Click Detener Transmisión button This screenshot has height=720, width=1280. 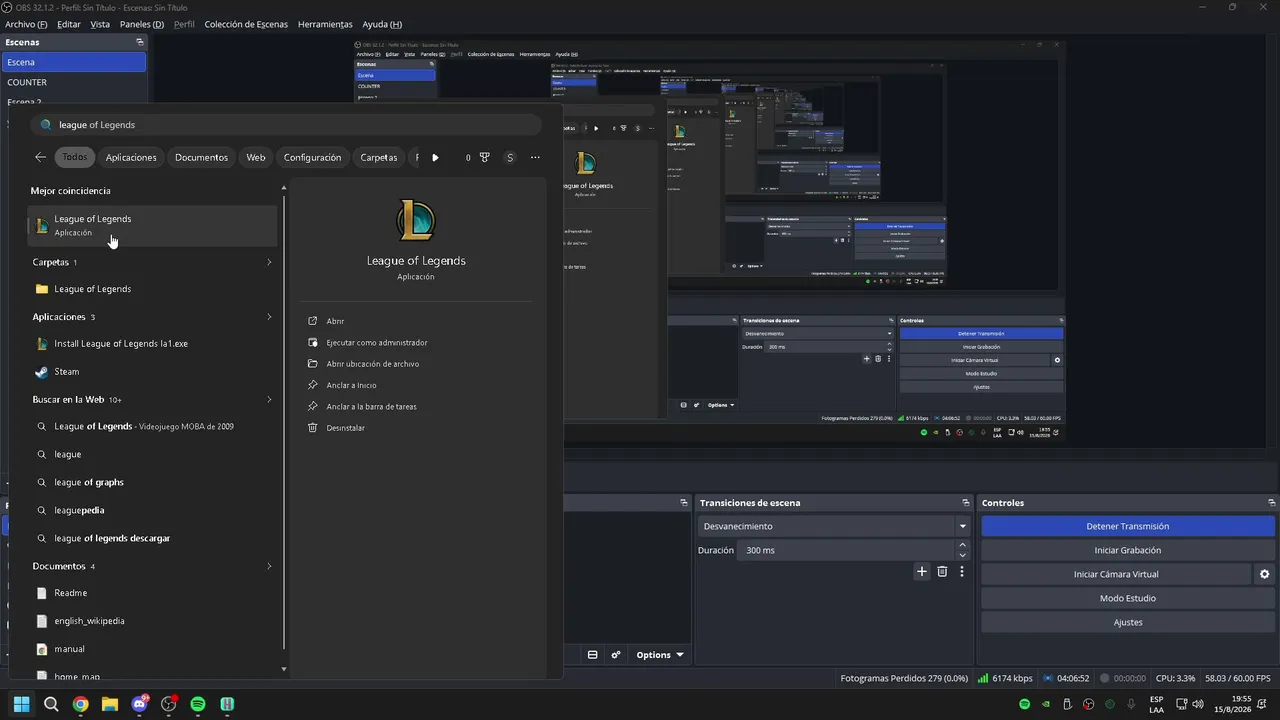(x=1128, y=526)
